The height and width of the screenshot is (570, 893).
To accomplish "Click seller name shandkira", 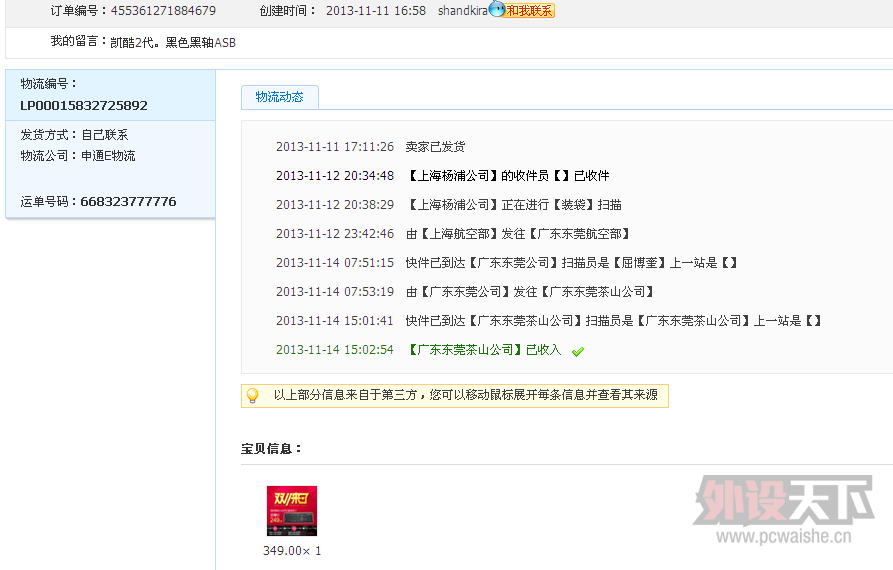I will 462,10.
